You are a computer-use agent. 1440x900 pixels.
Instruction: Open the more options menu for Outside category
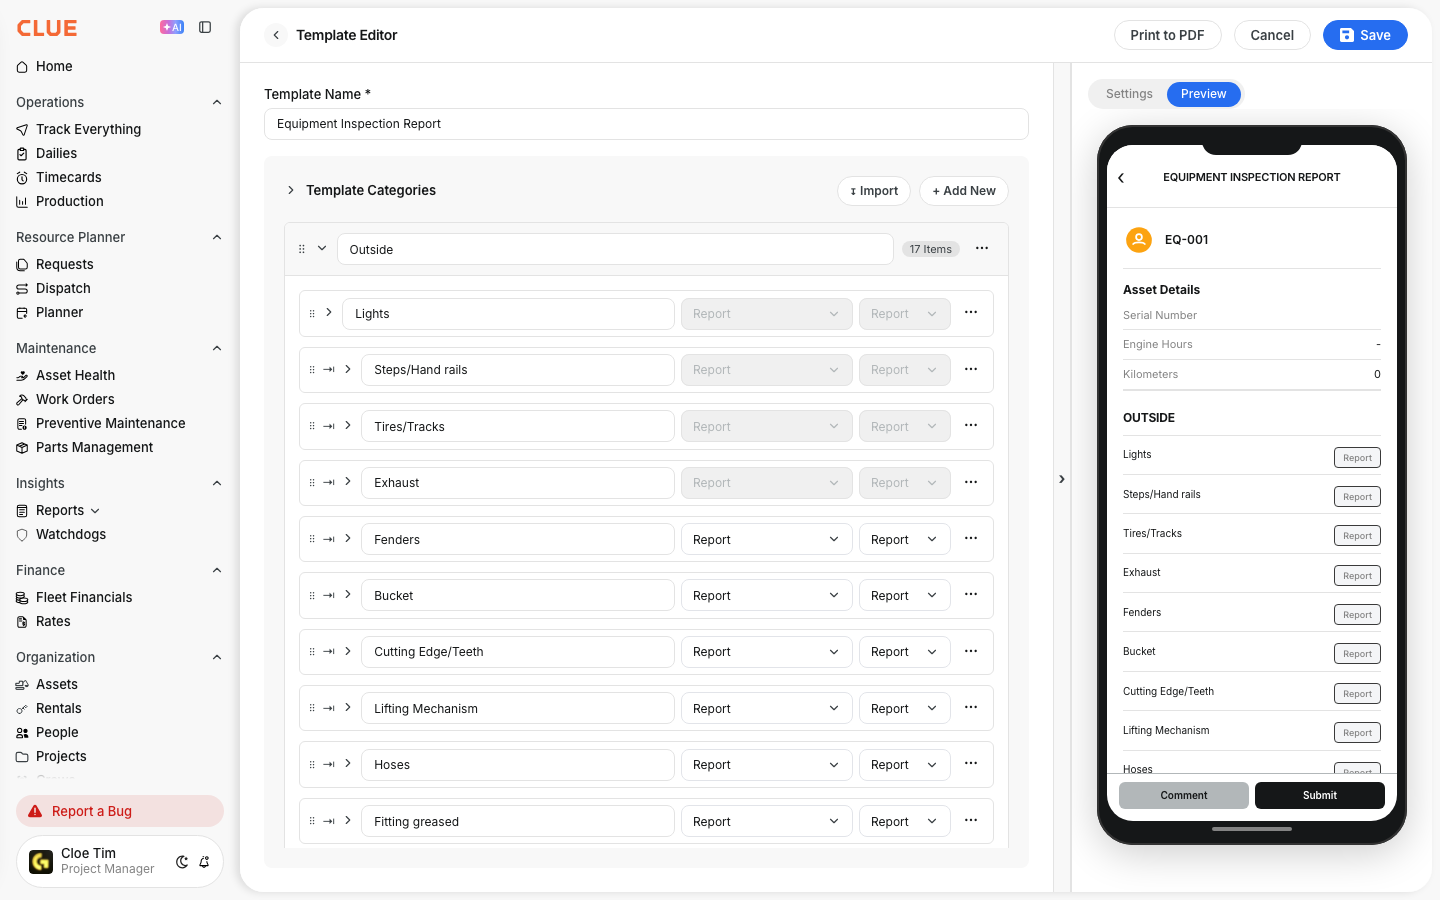tap(982, 248)
